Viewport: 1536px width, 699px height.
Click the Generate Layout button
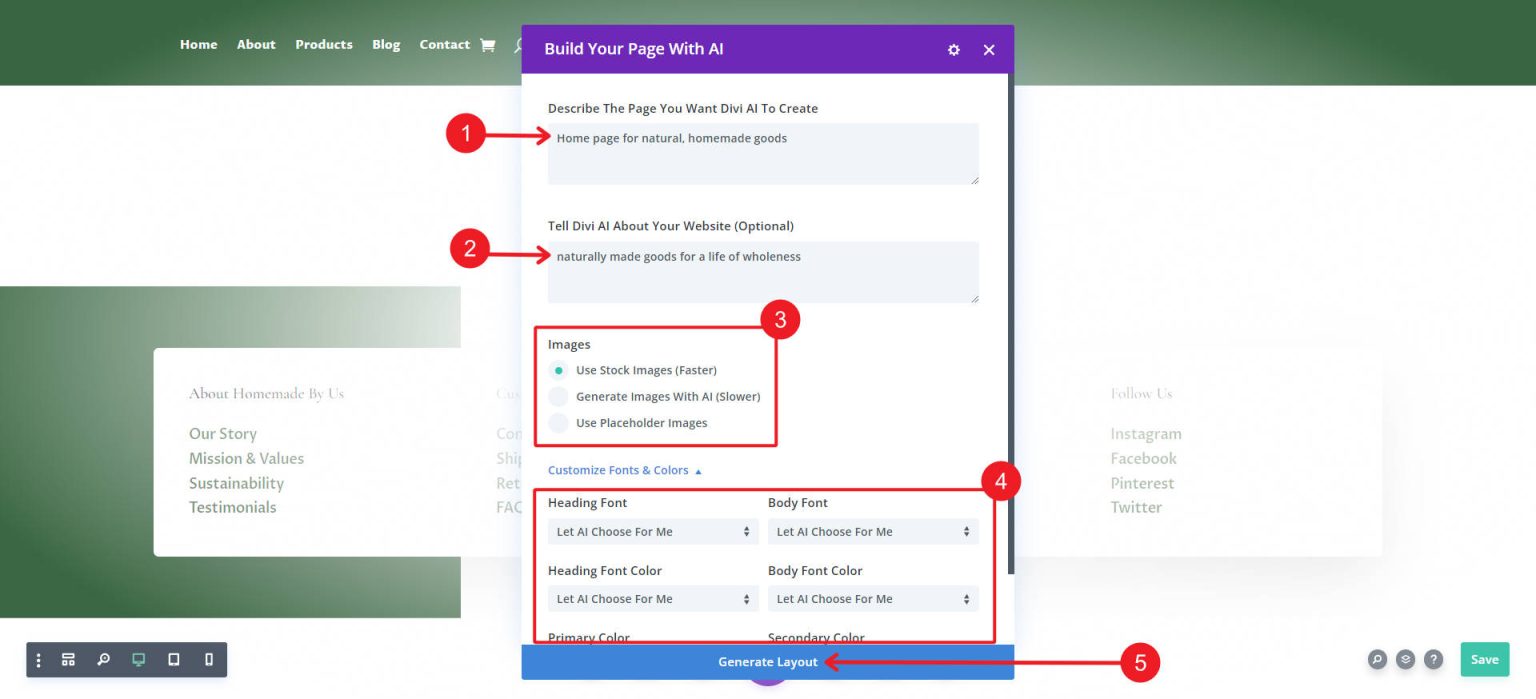tap(768, 662)
